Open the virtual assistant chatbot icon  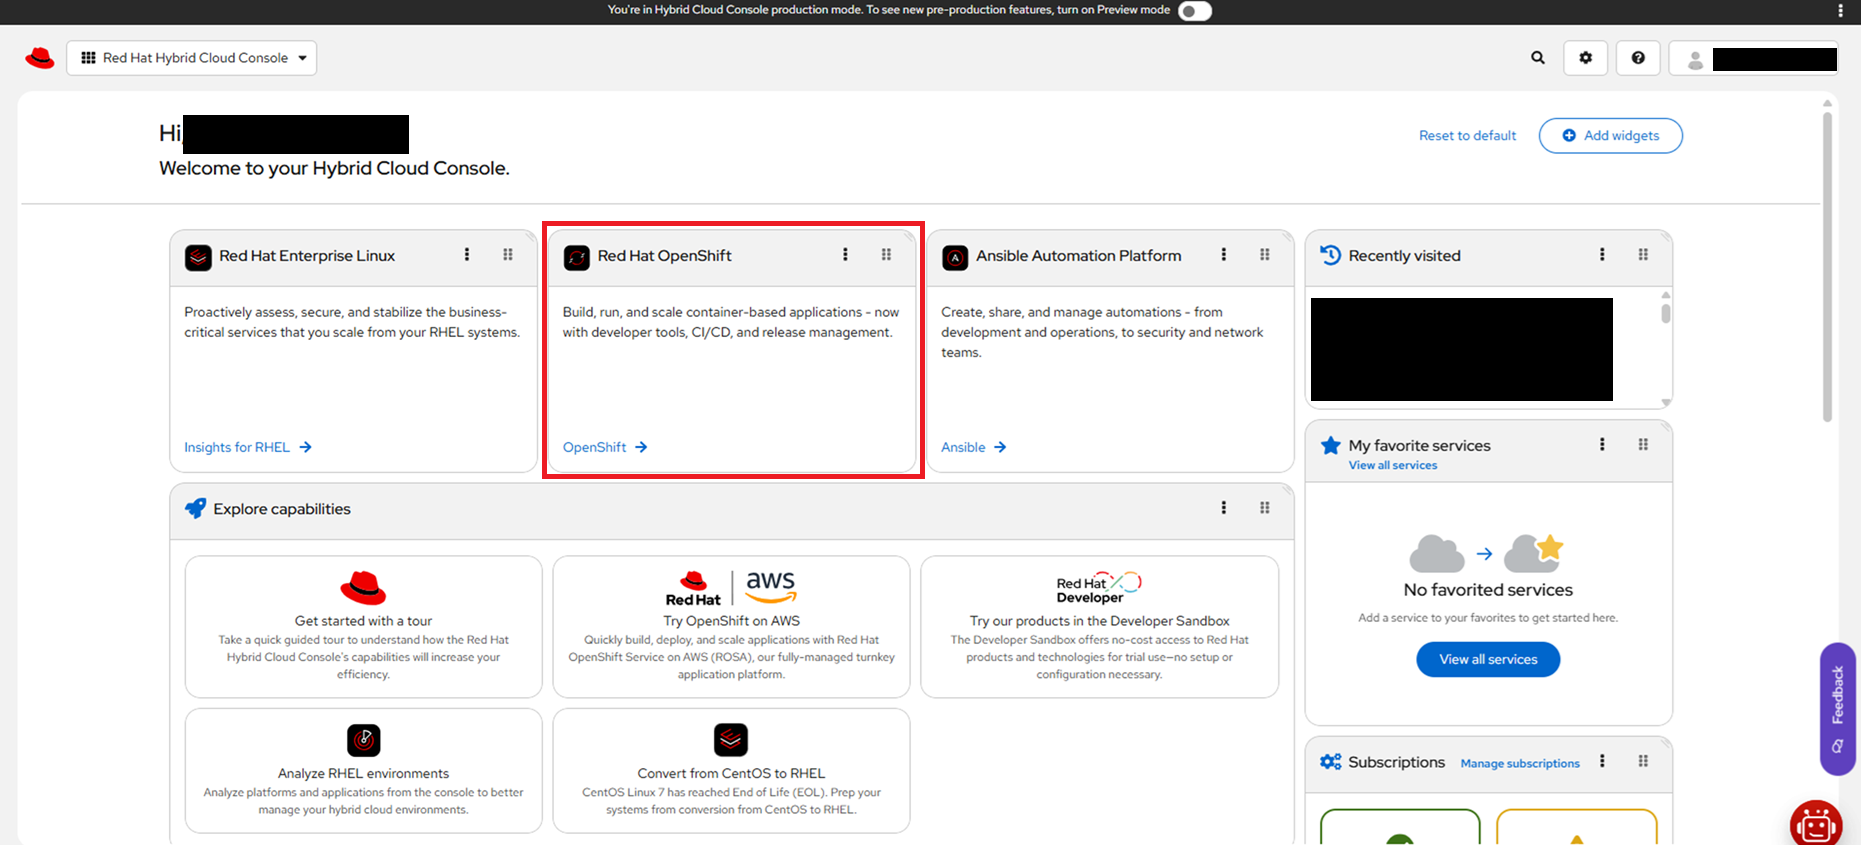[x=1815, y=824]
